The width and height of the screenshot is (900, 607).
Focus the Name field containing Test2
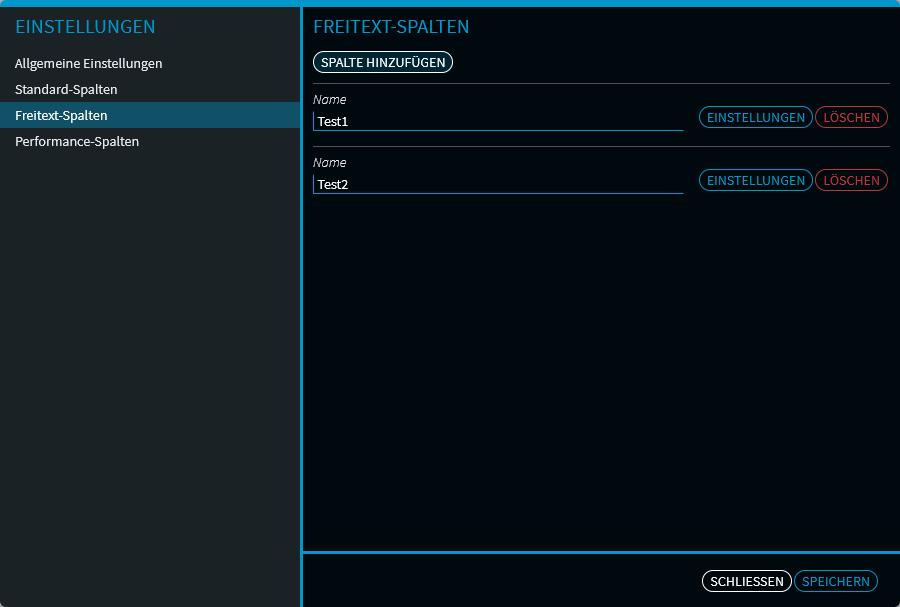point(497,184)
